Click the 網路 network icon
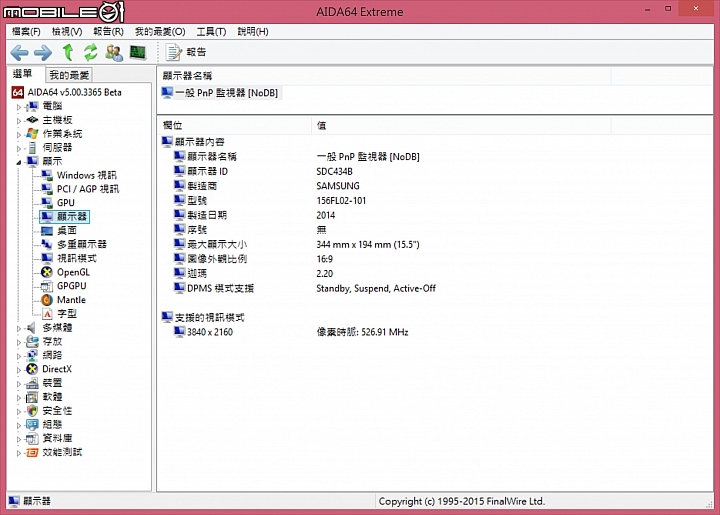Viewport: 720px width, 515px height. click(32, 355)
